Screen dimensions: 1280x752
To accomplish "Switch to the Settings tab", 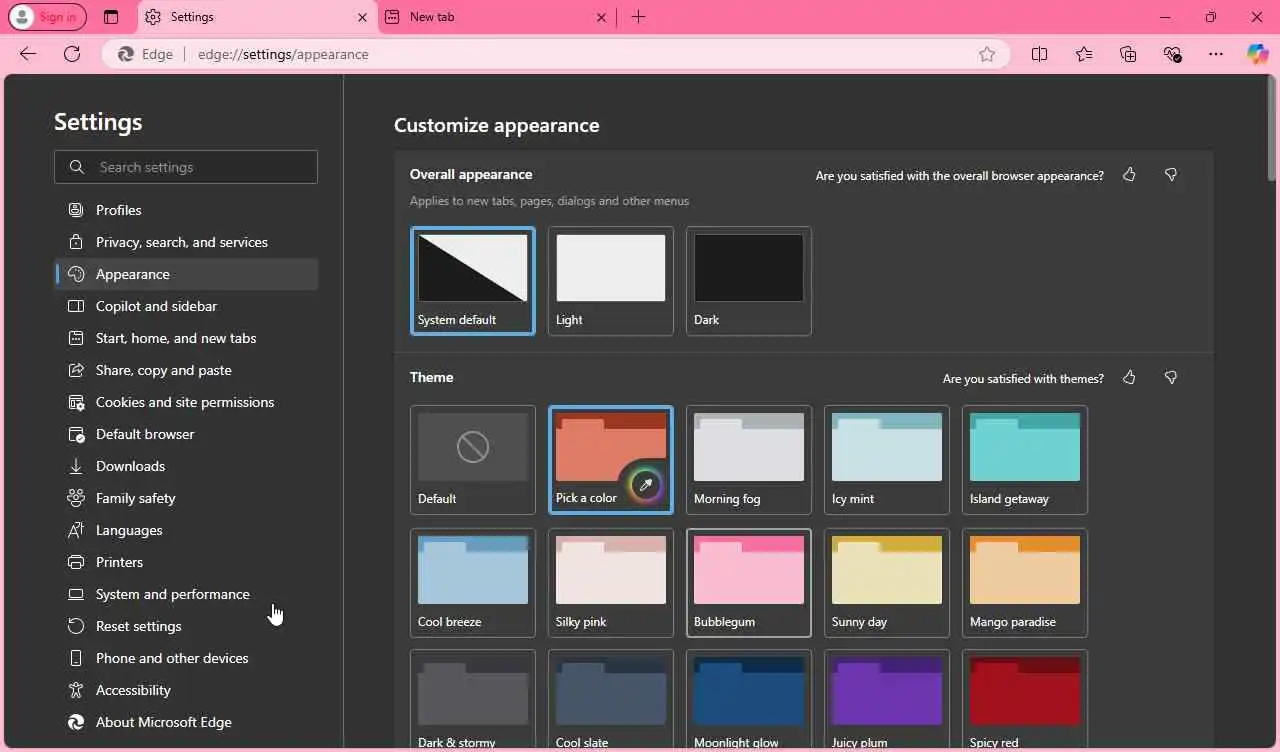I will 255,17.
